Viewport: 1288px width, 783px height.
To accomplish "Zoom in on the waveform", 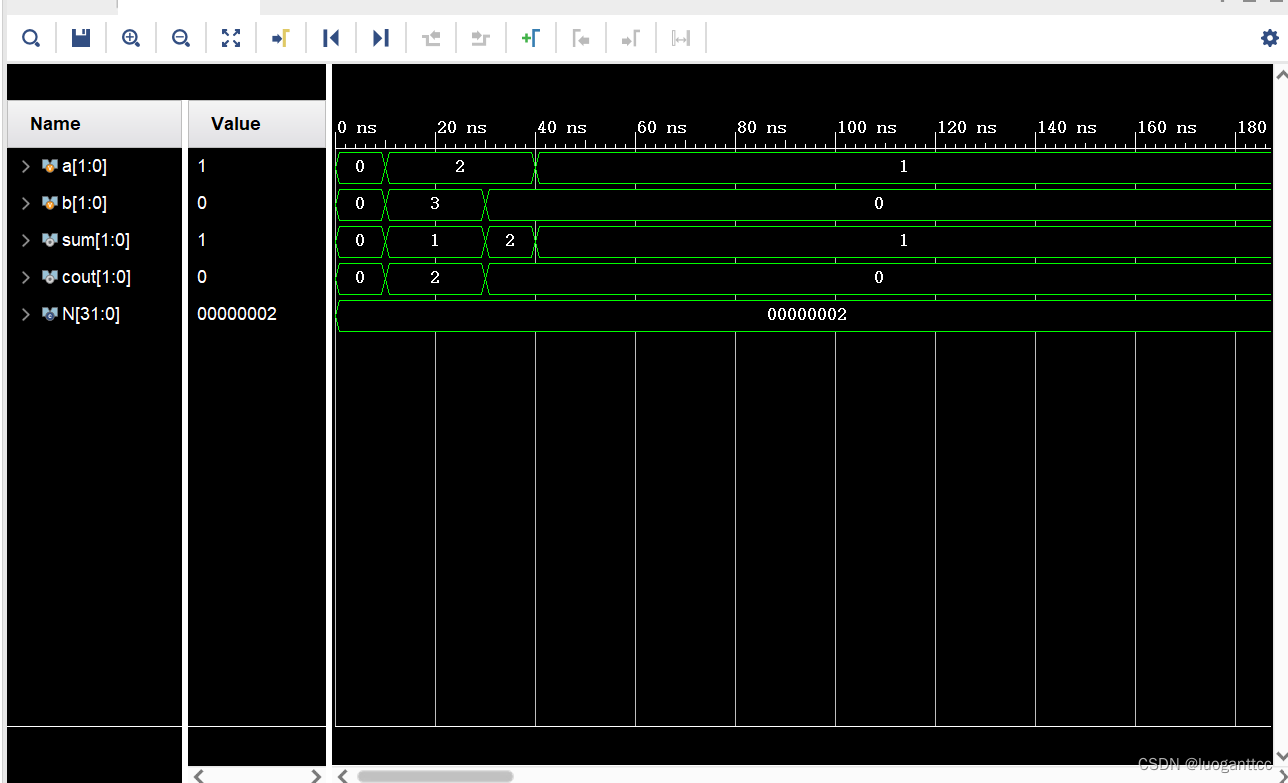I will 131,37.
